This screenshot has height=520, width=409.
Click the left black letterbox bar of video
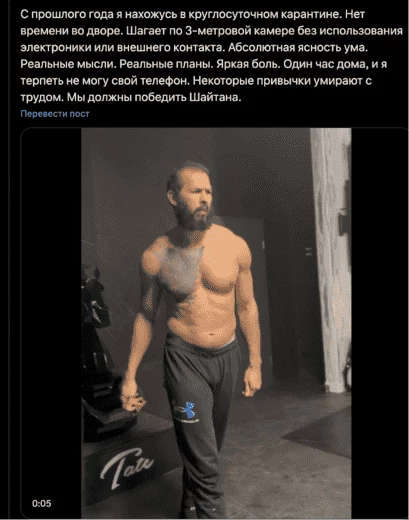(x=51, y=323)
